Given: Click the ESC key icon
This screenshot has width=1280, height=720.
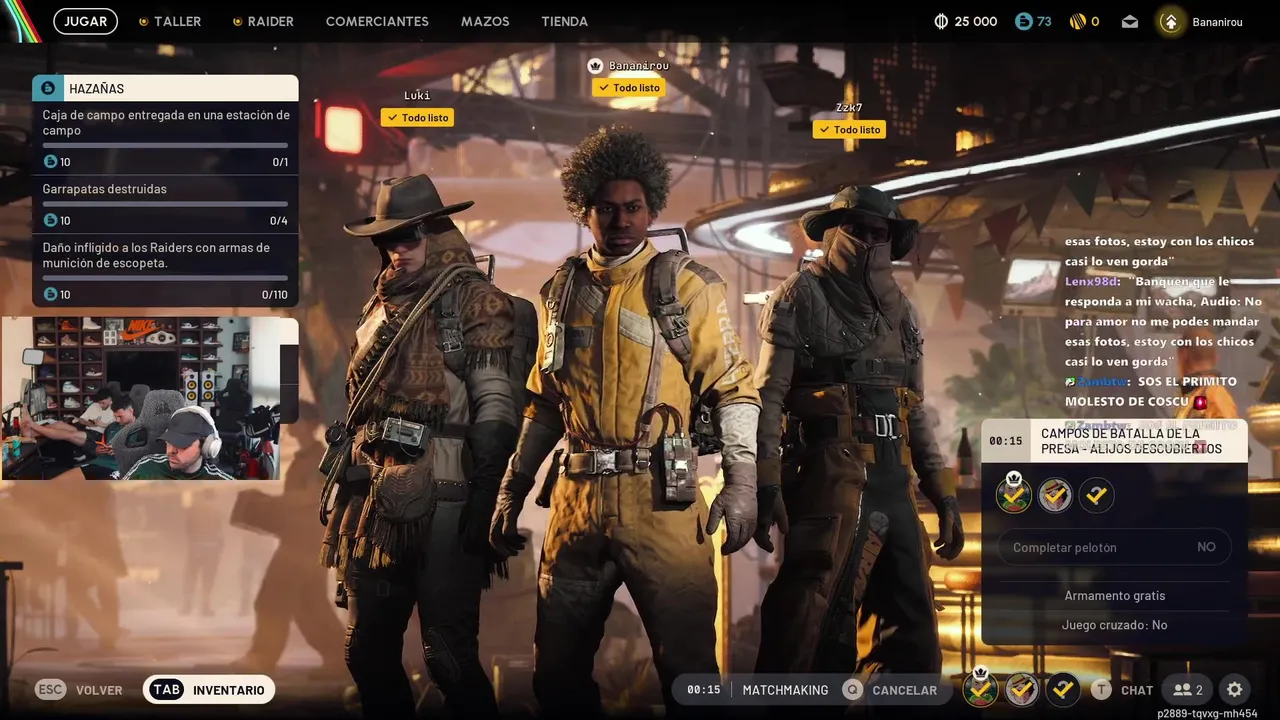Looking at the screenshot, I should [x=51, y=690].
